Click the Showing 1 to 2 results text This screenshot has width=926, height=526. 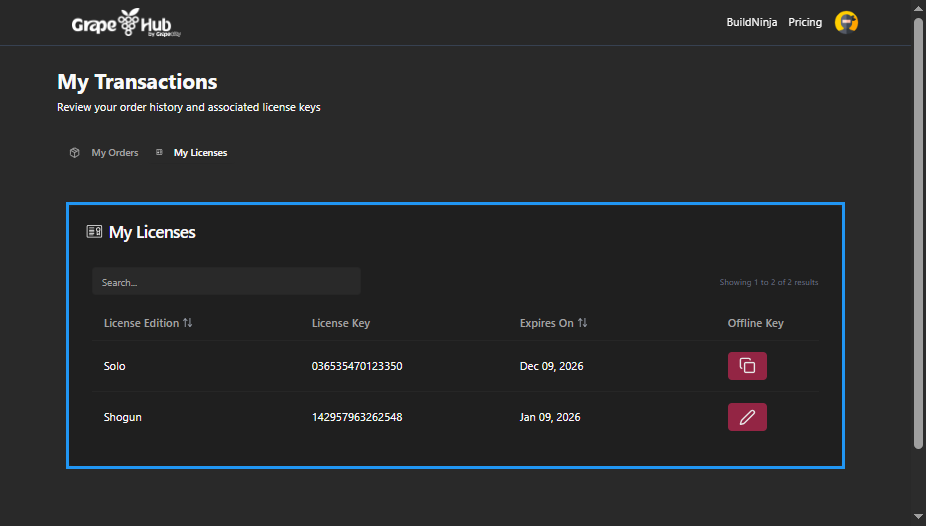768,282
